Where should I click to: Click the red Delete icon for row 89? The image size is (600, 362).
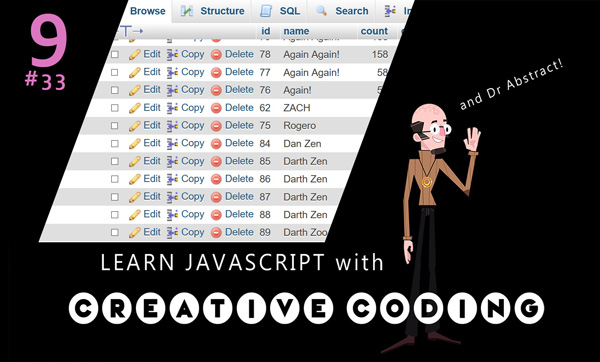[216, 232]
